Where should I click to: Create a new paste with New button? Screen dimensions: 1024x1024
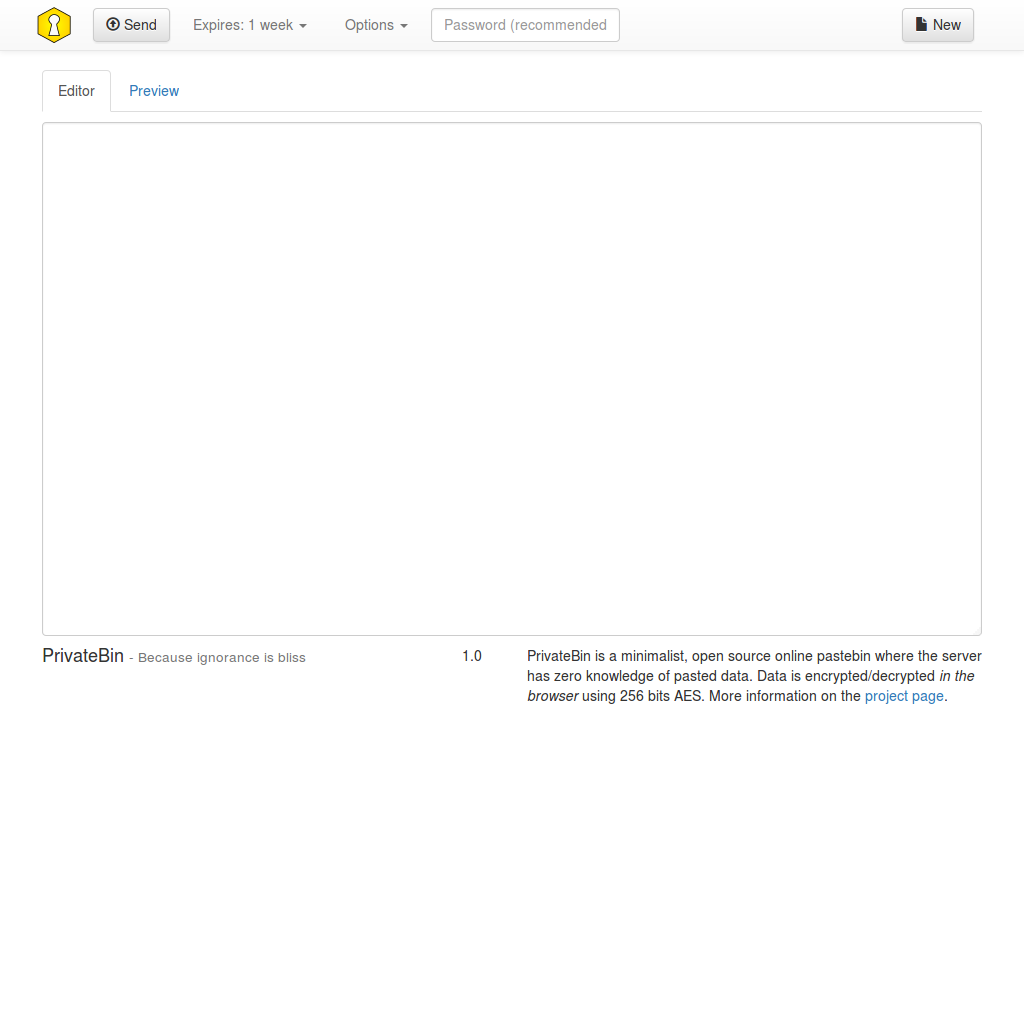(x=937, y=24)
